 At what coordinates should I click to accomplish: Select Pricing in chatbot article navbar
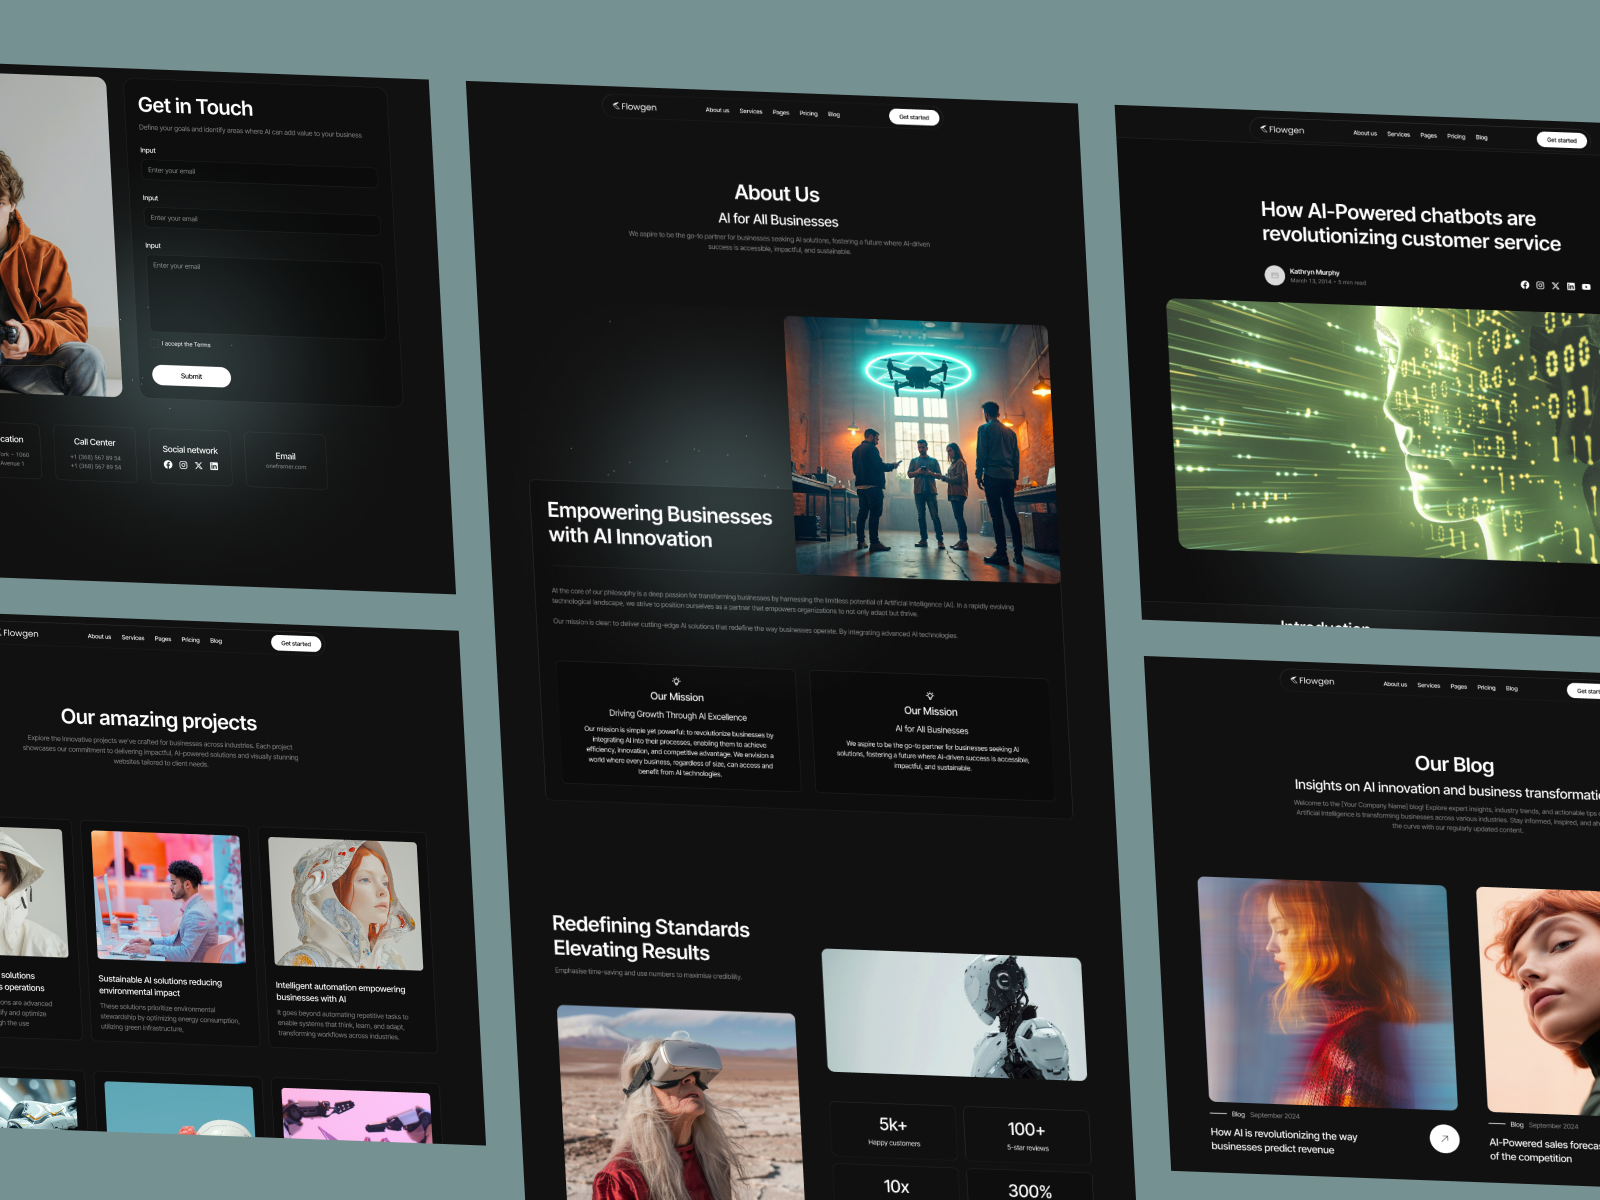1456,136
